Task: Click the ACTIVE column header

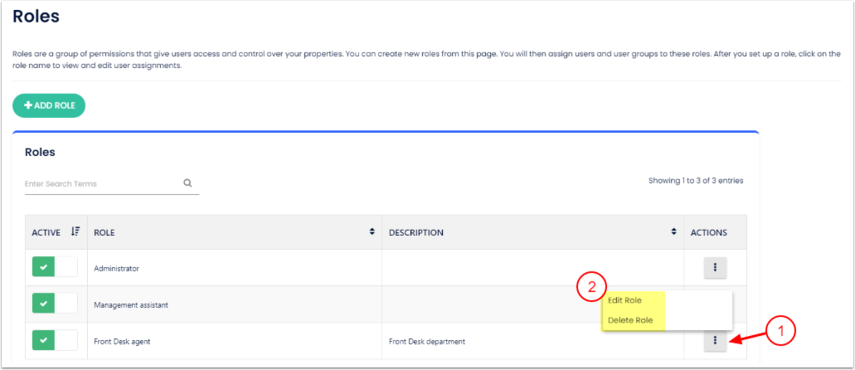Action: pyautogui.click(x=46, y=233)
